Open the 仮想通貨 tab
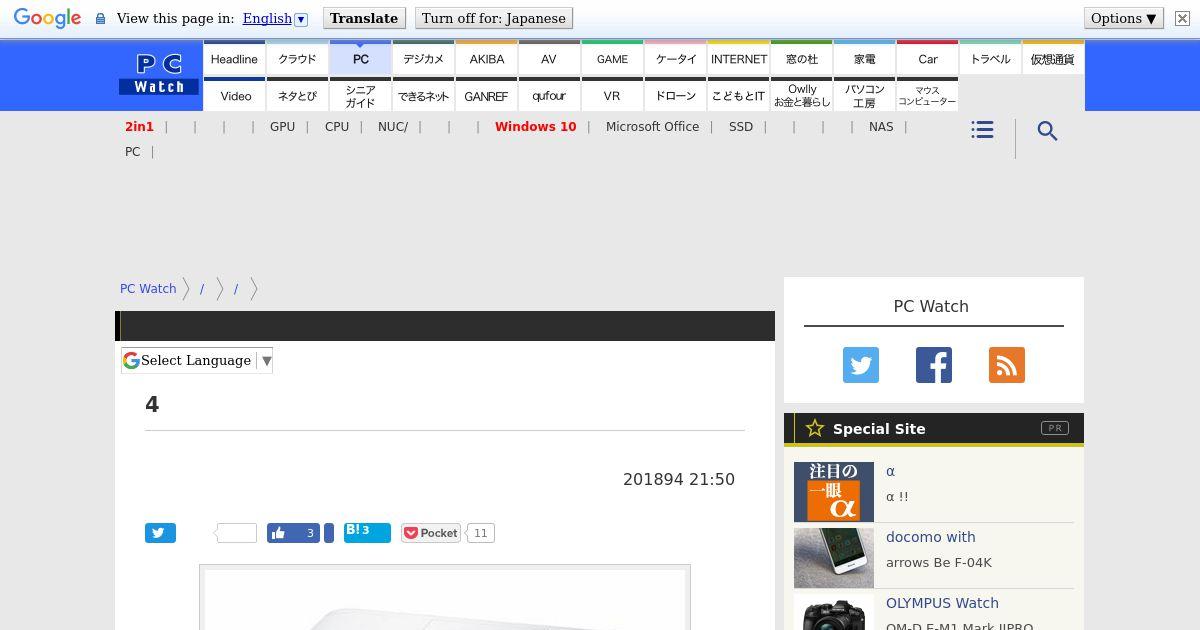The width and height of the screenshot is (1200, 630). tap(1052, 59)
